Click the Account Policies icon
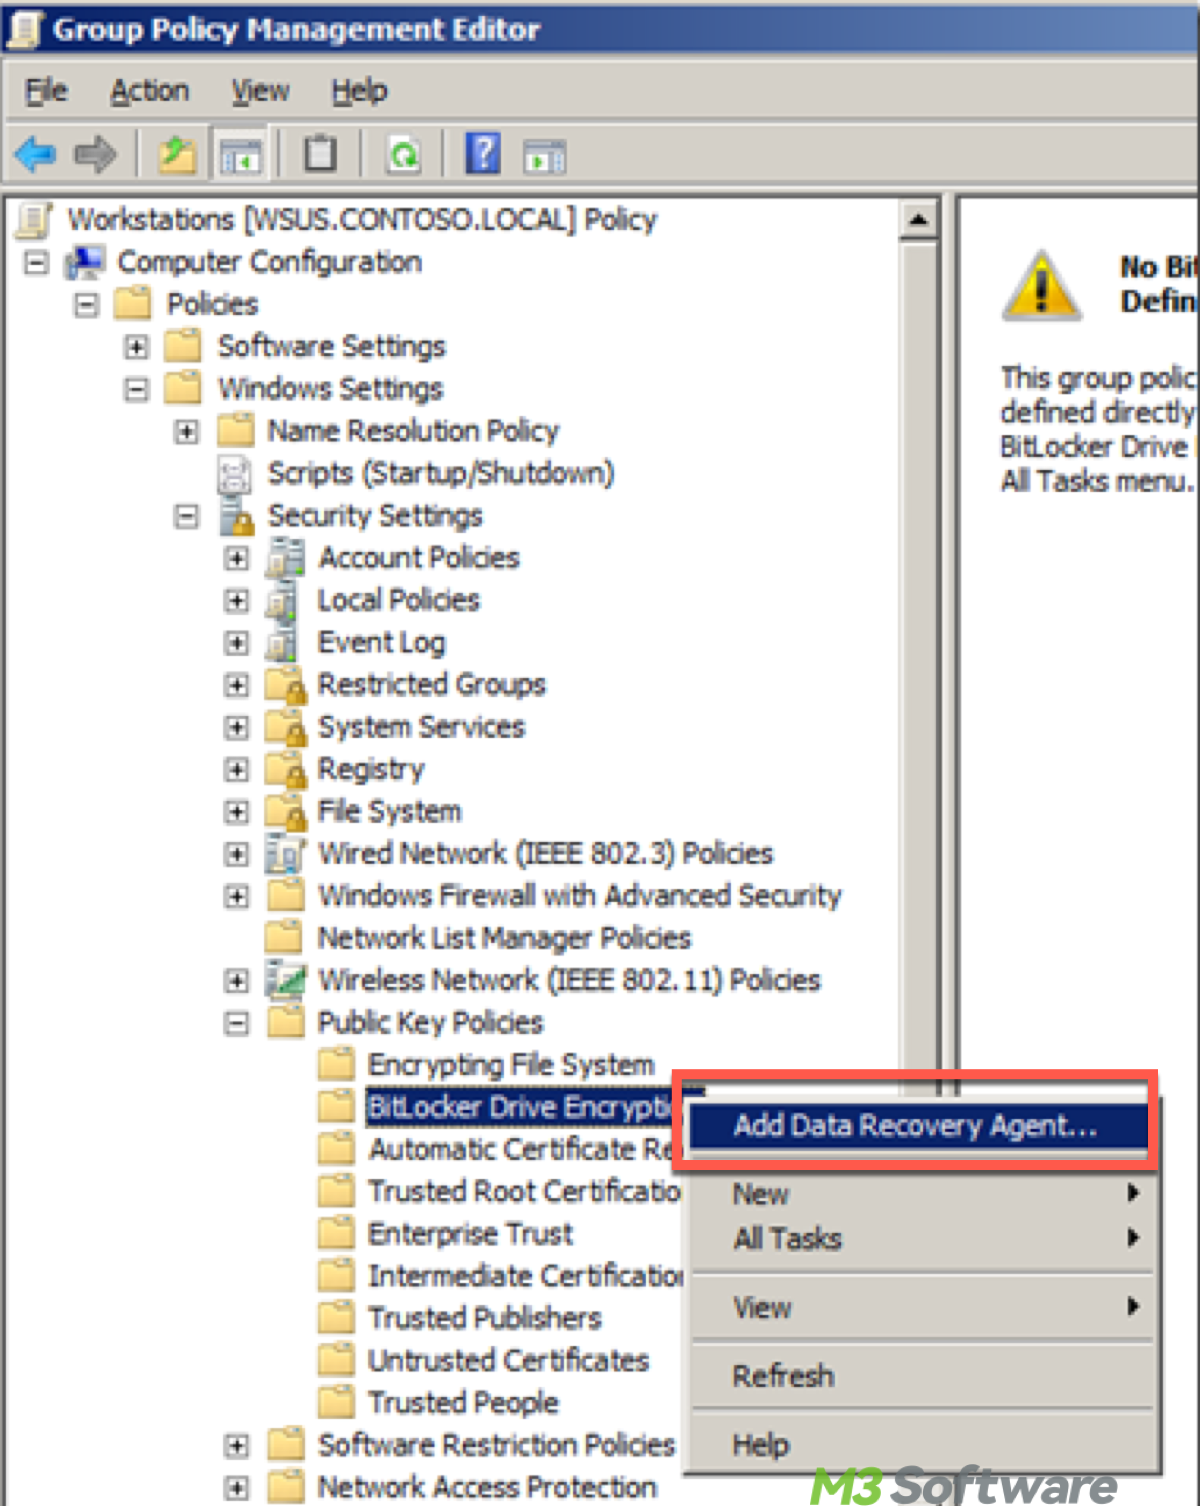The width and height of the screenshot is (1200, 1506). 285,558
